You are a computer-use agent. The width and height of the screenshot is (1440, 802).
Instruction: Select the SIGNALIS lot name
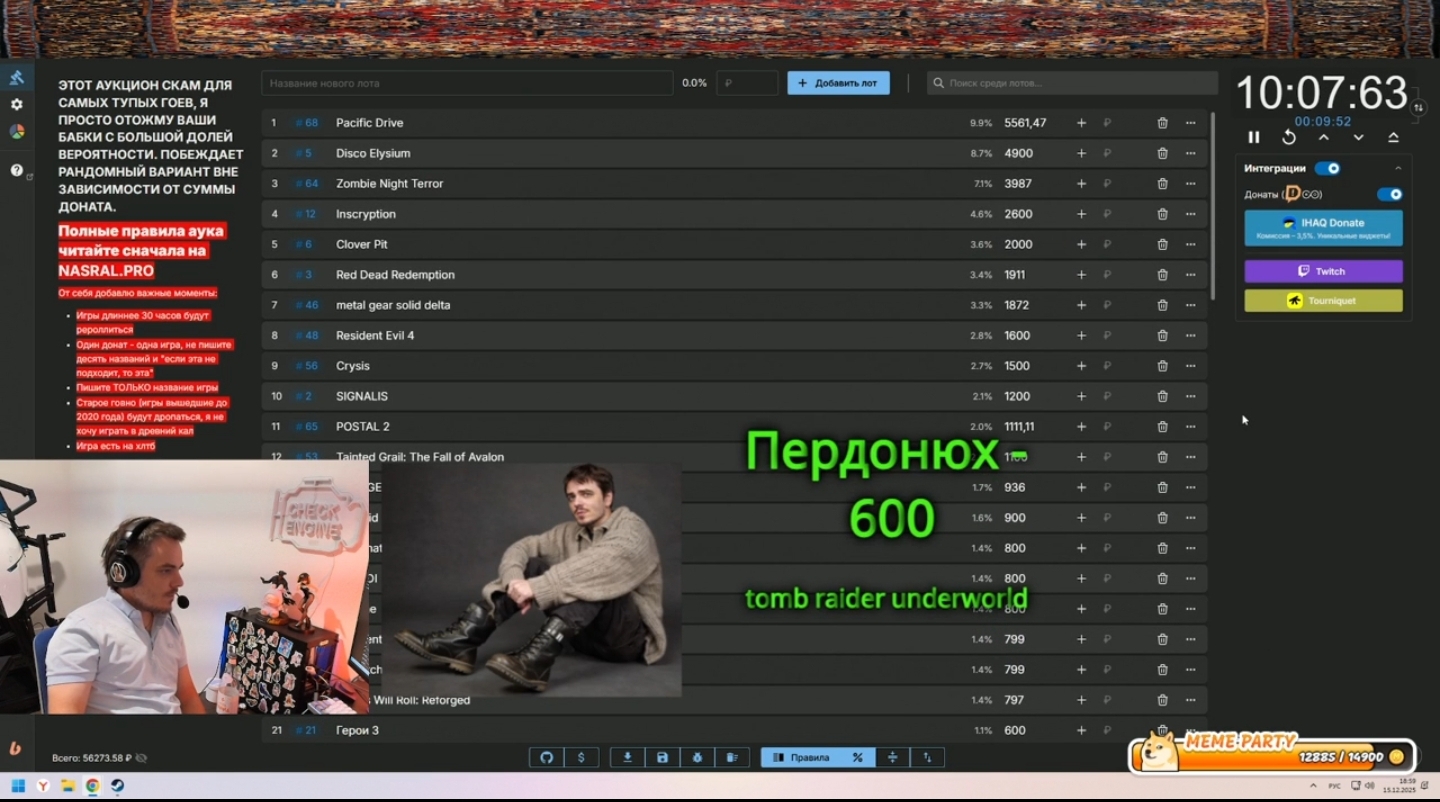click(x=362, y=396)
